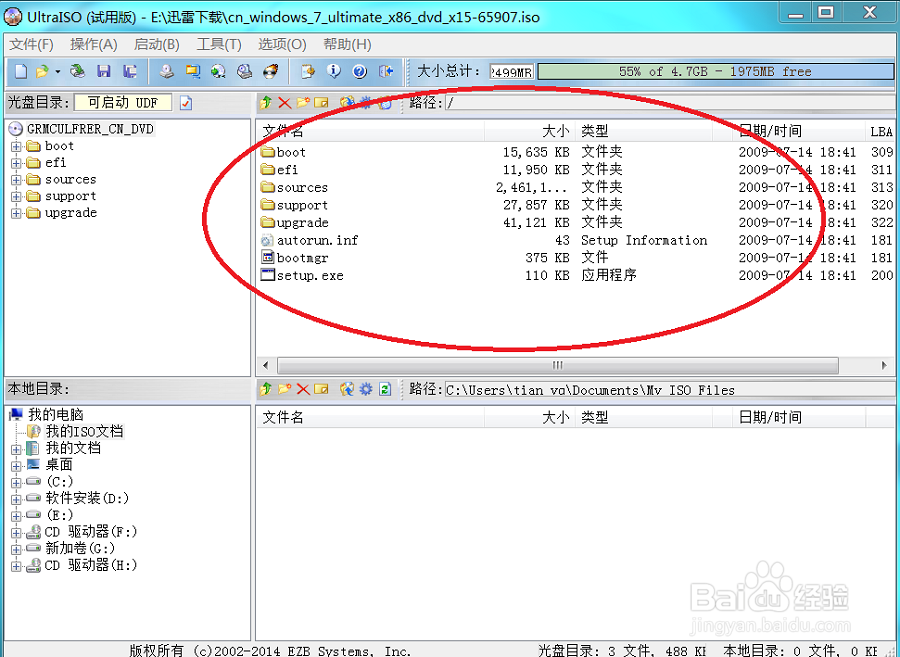Screen dimensions: 900x657
Task: Select setup.exe in the disc file list
Action: click(x=310, y=275)
